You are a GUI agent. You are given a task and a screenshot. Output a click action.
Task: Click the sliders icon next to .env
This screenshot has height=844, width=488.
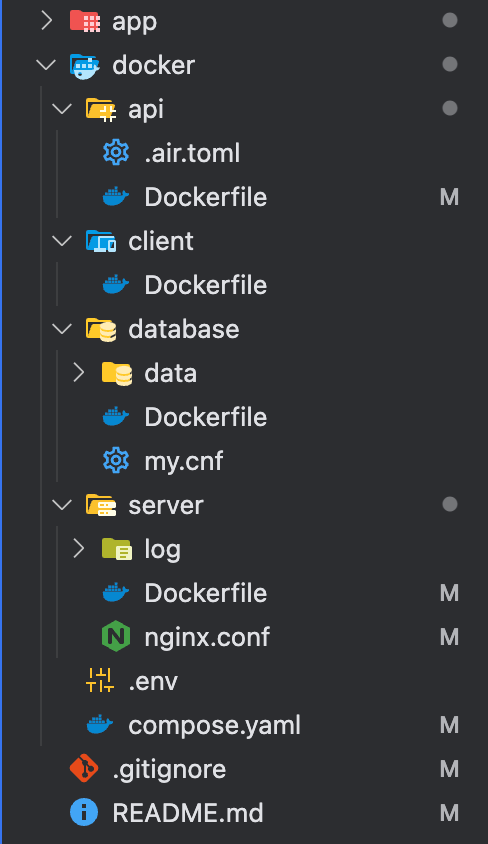[x=100, y=680]
